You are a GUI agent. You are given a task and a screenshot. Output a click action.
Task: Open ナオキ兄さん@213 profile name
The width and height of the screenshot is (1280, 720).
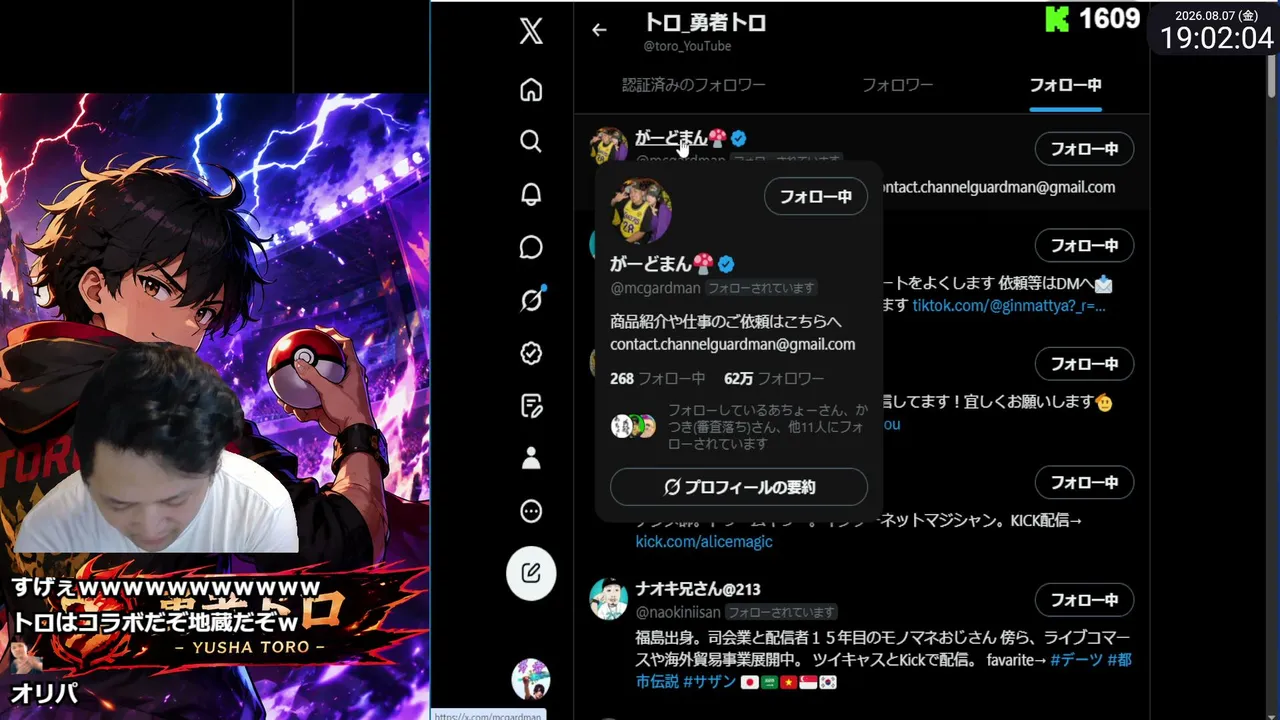[x=698, y=589]
